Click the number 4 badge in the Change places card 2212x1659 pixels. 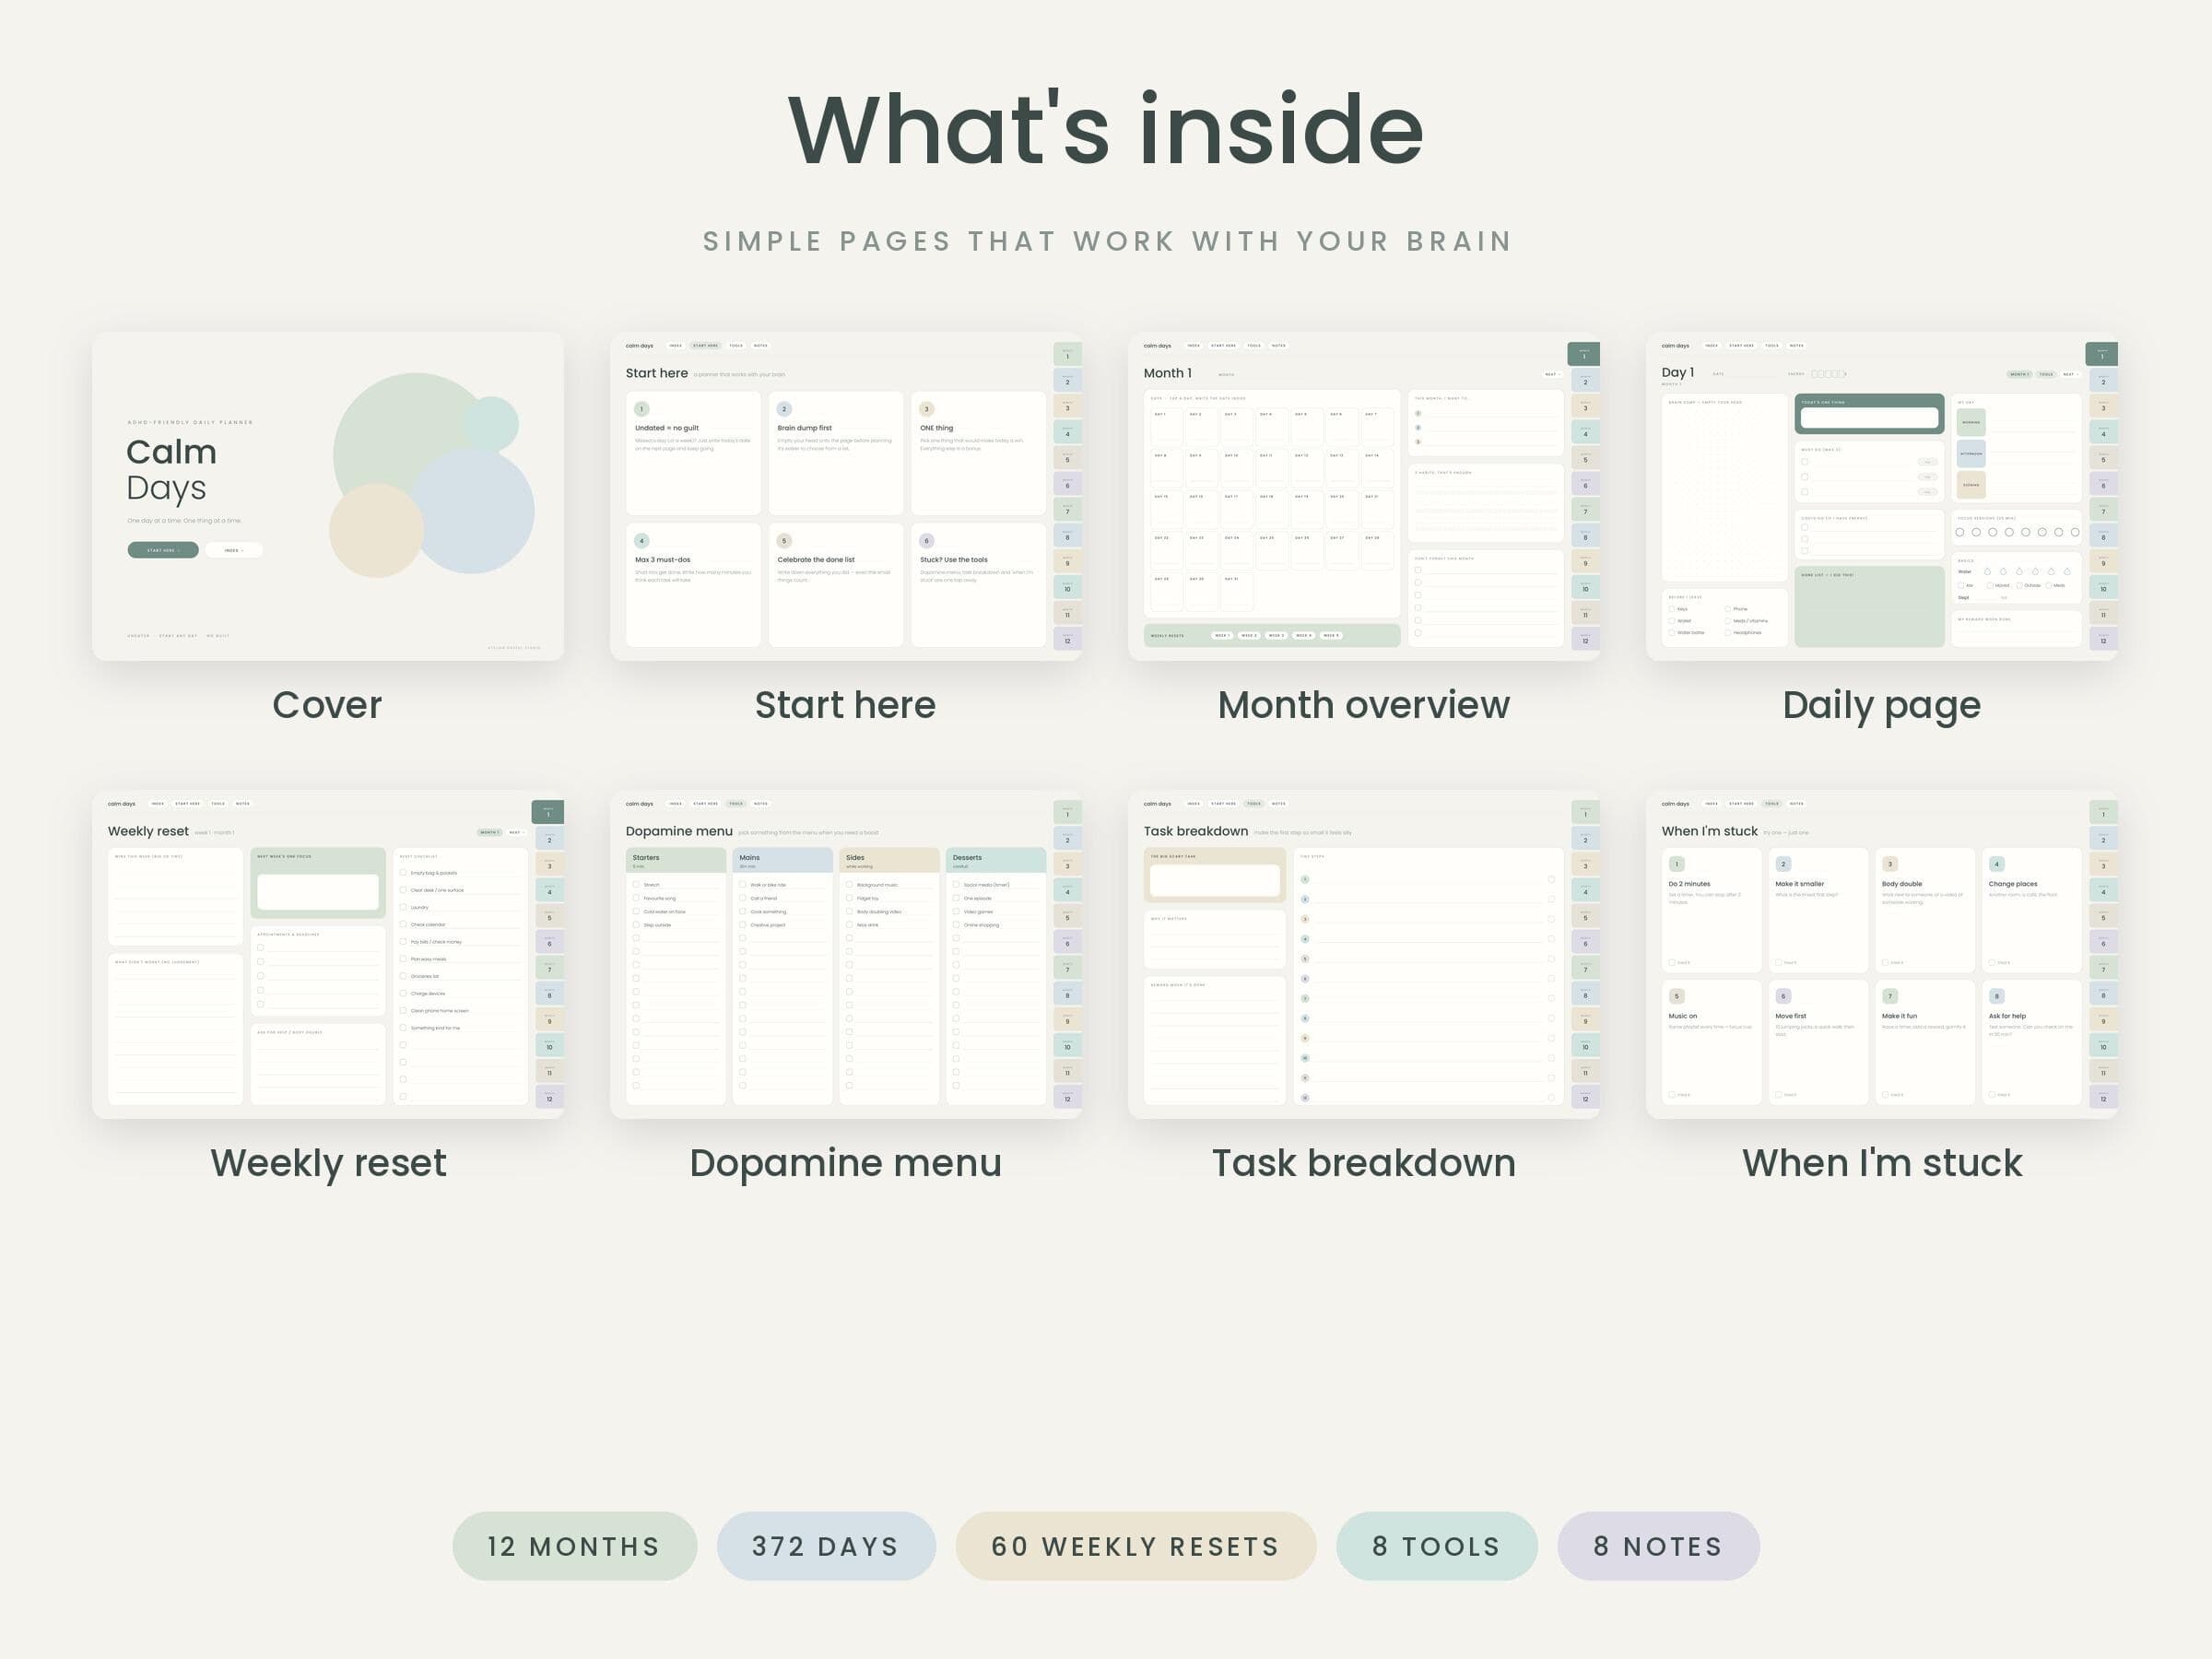pyautogui.click(x=1997, y=864)
